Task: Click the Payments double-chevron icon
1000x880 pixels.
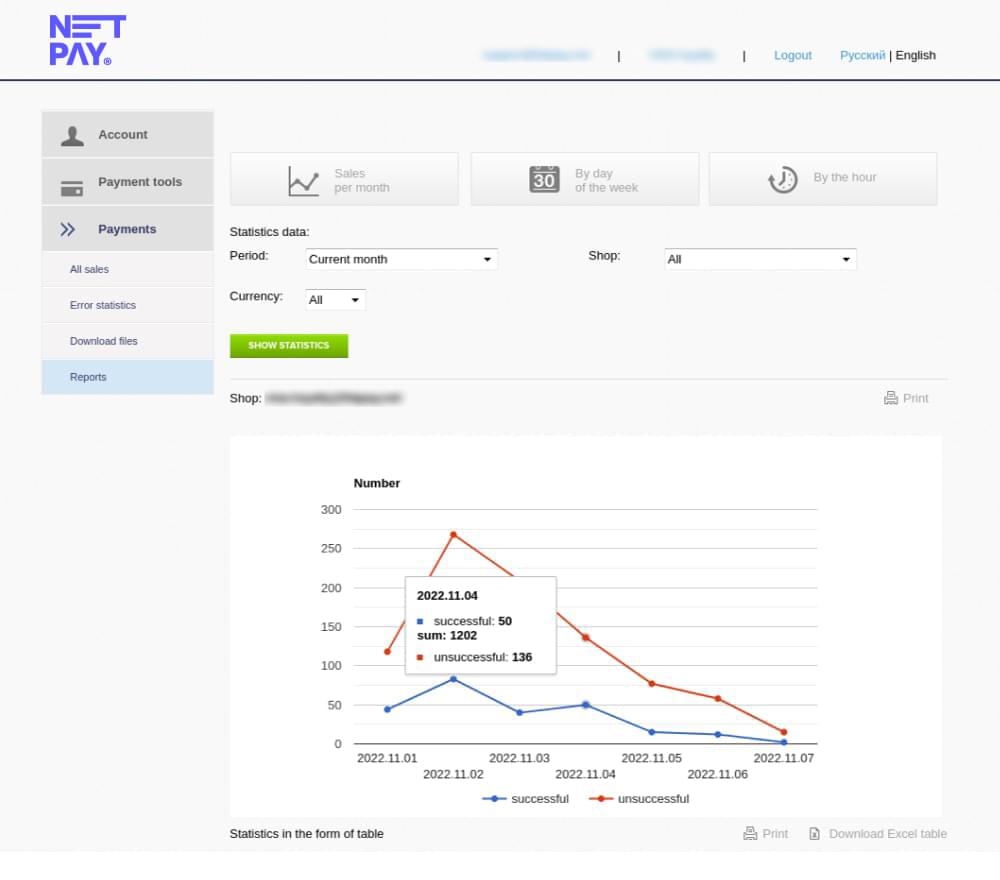Action: pos(68,230)
